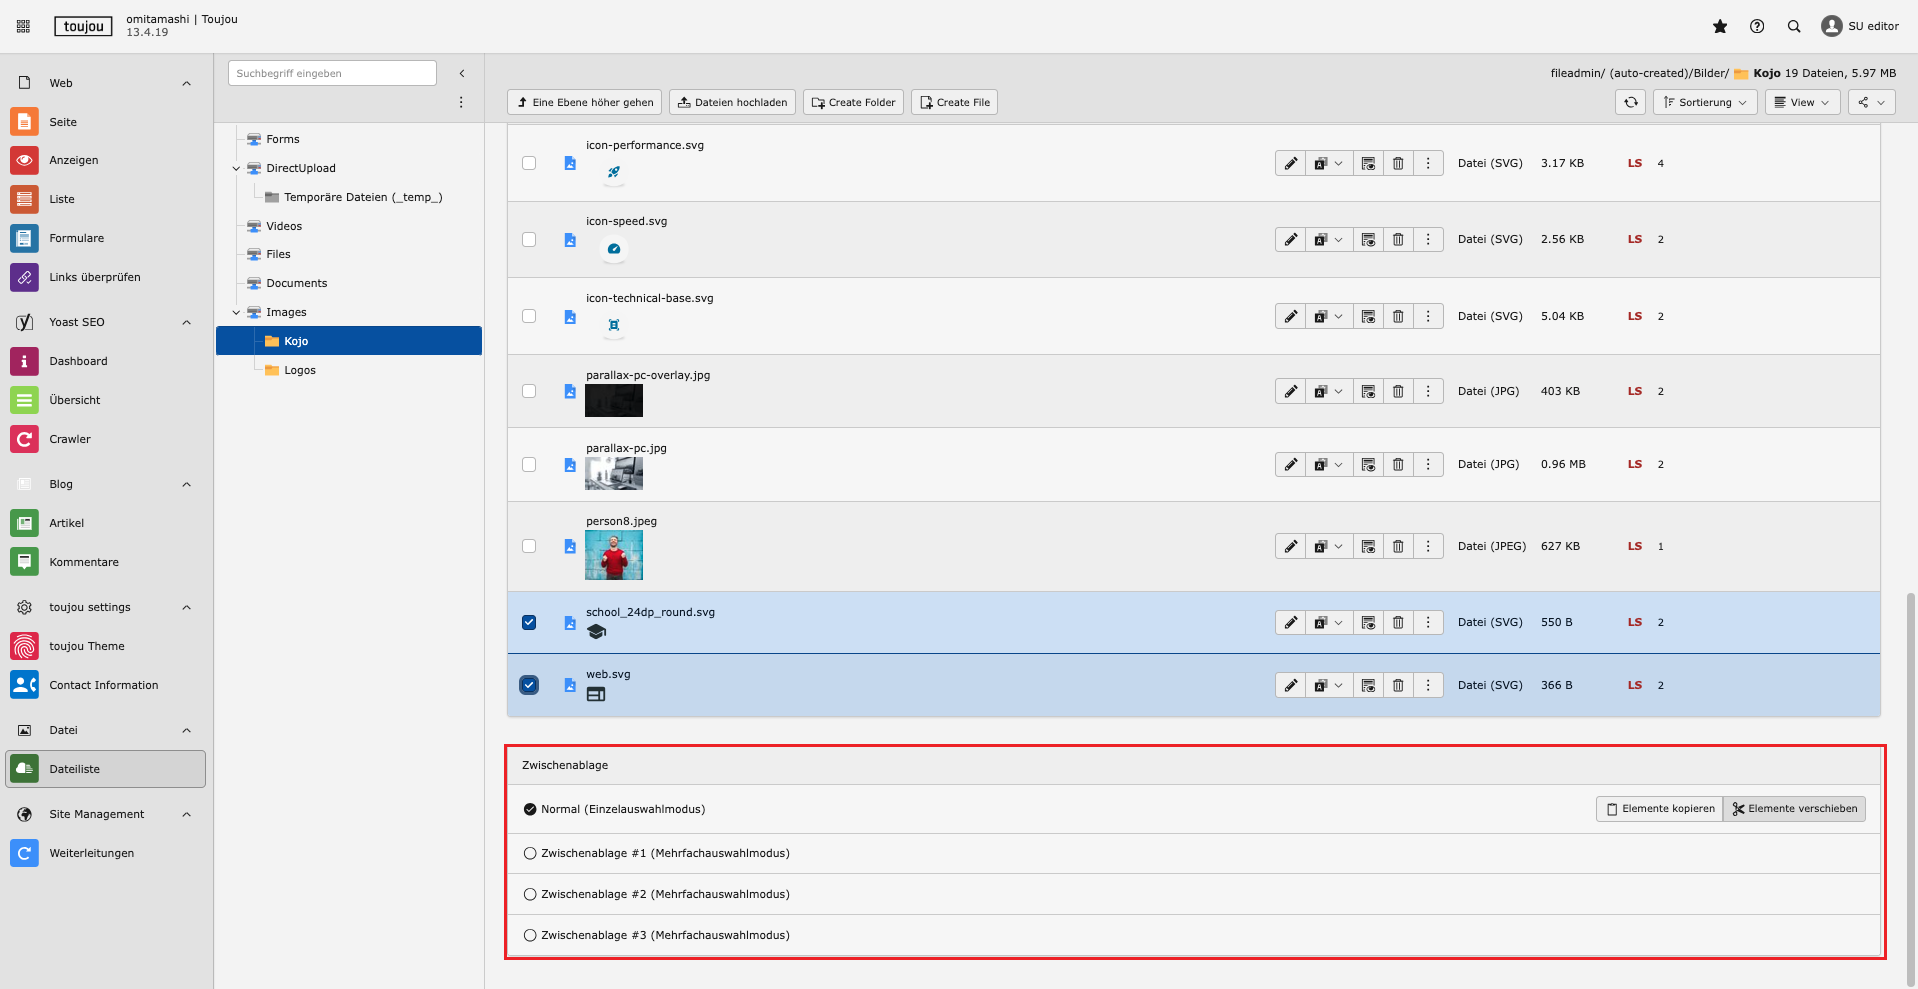
Task: Open the search magnifier in top bar
Action: (1794, 27)
